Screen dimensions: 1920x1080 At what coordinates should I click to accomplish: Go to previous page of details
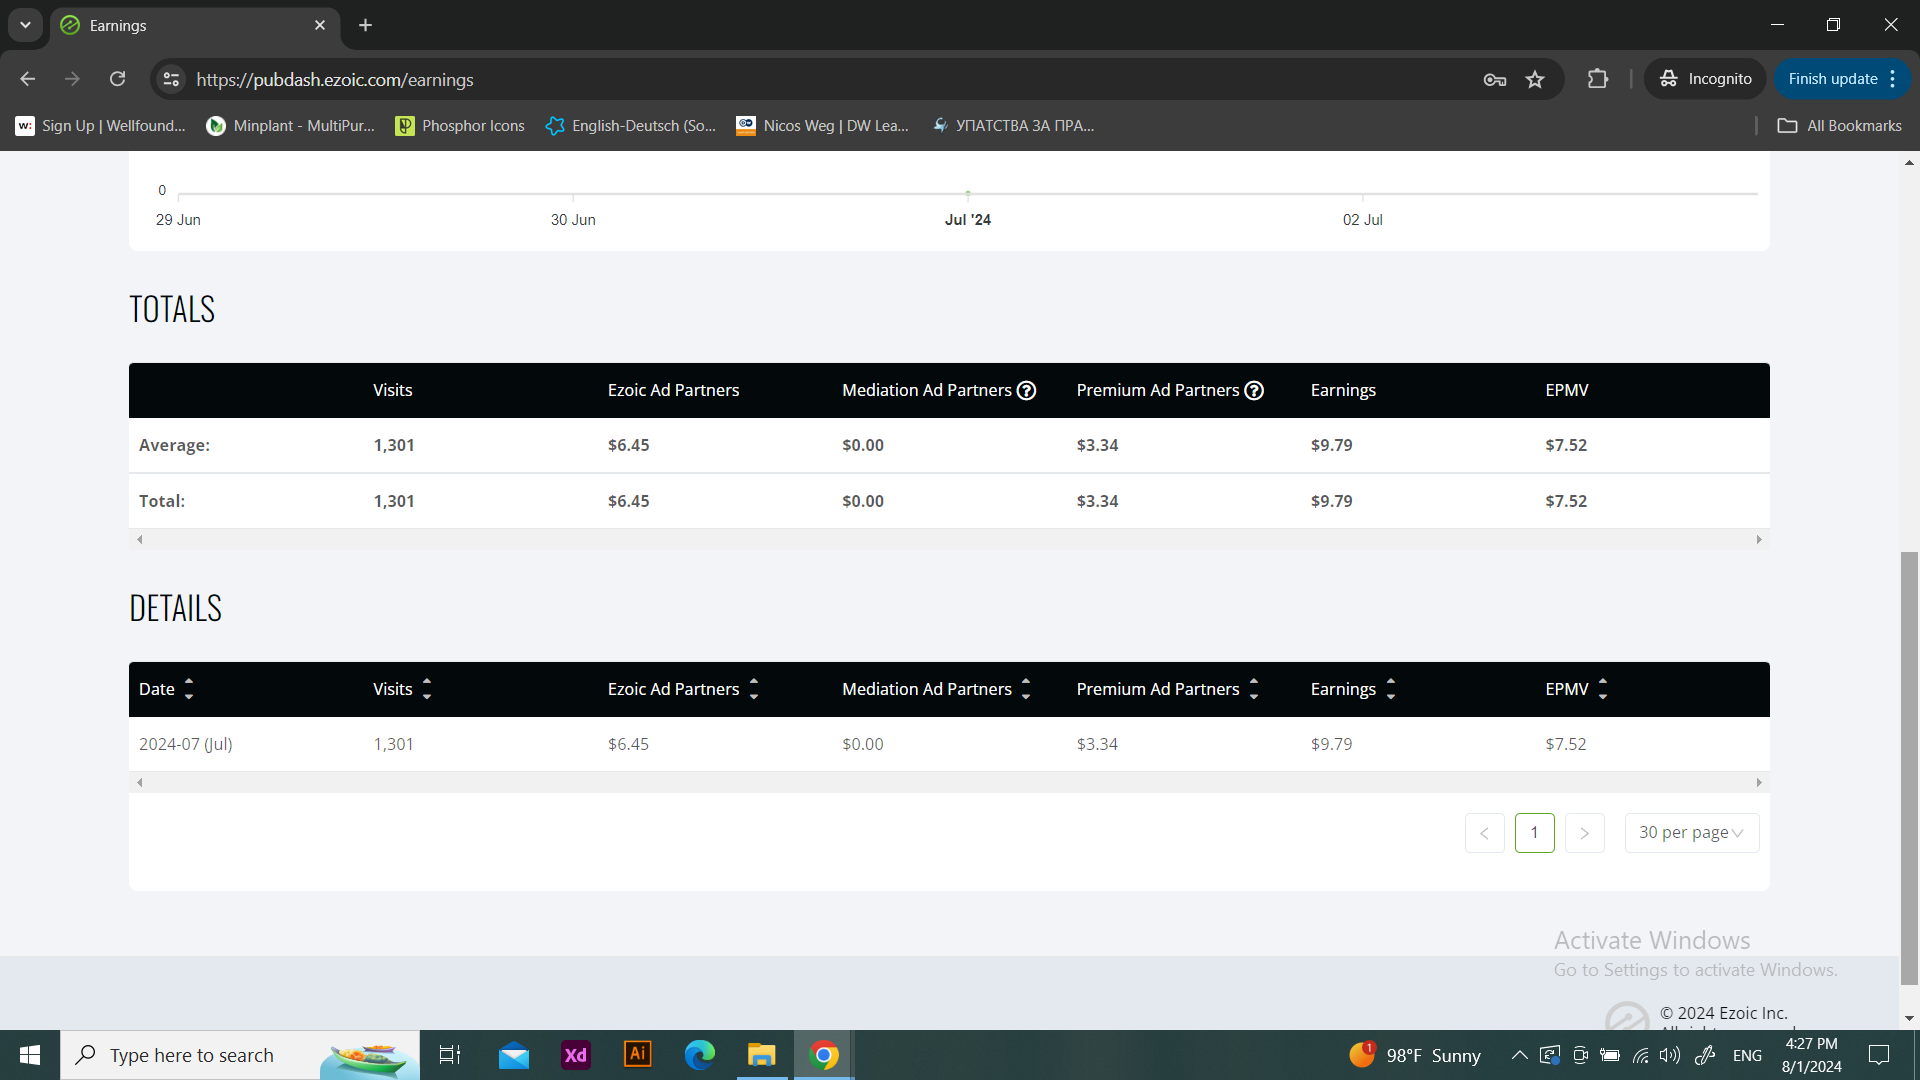click(x=1485, y=833)
